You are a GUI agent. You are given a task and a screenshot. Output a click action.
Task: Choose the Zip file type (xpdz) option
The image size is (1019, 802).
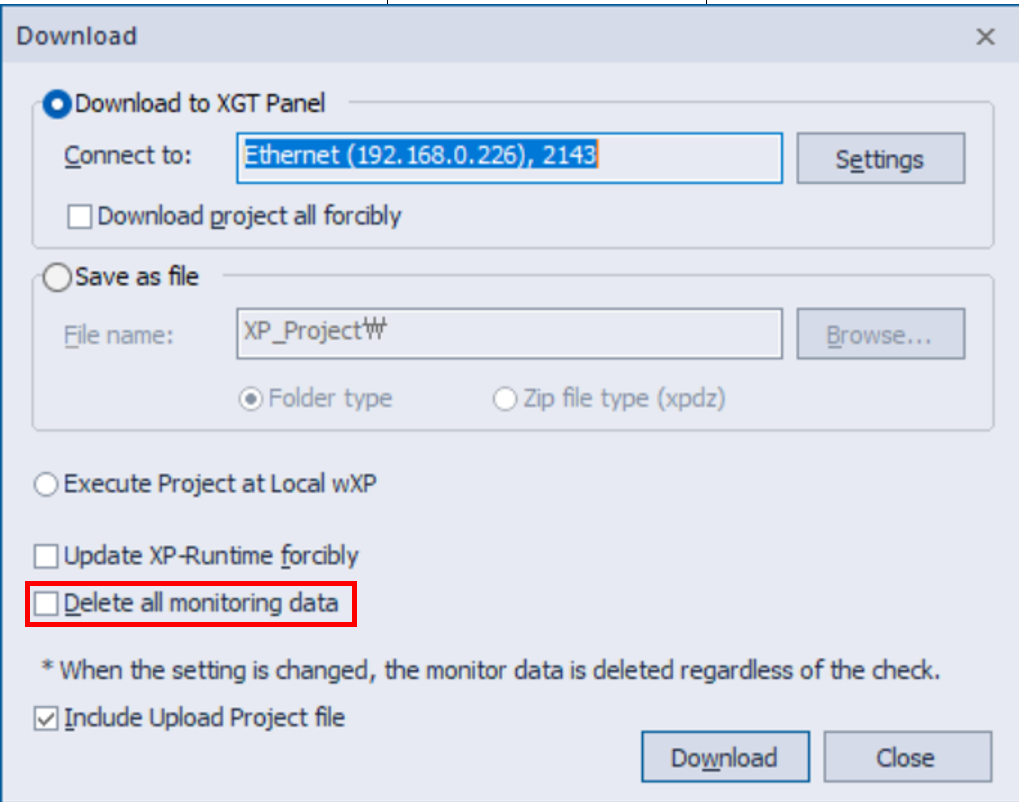tap(505, 398)
